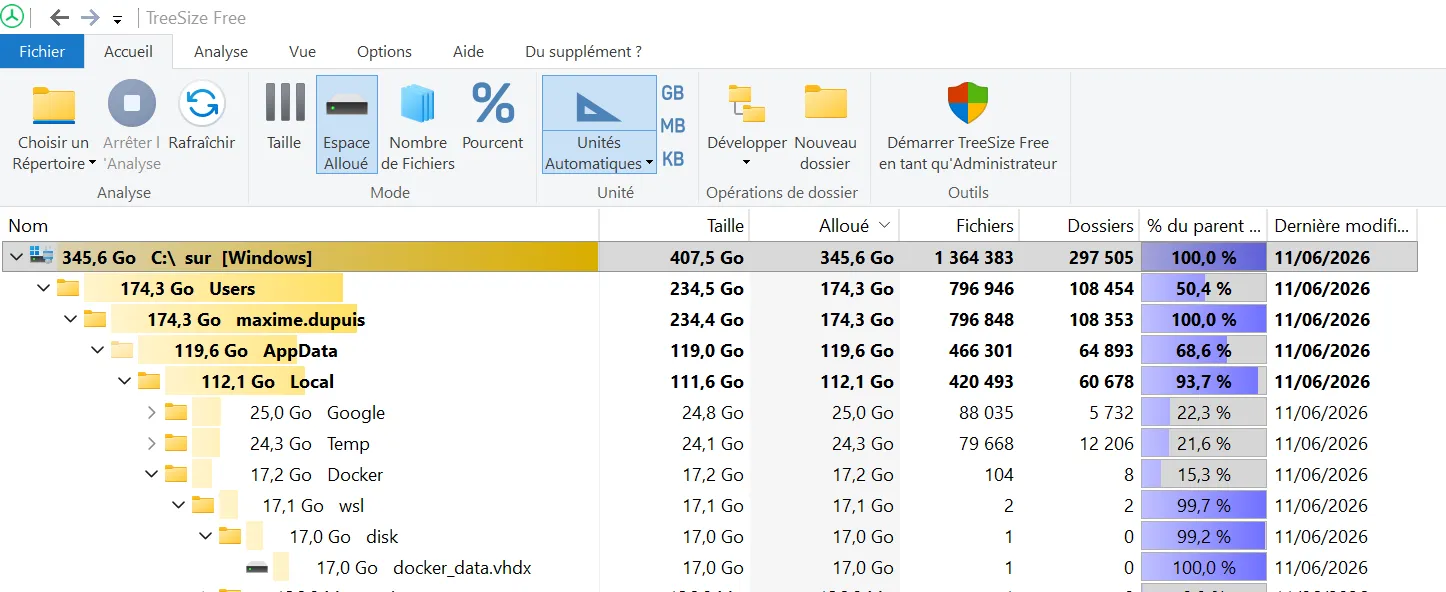This screenshot has width=1446, height=592.
Task: Open the Fichier menu
Action: pyautogui.click(x=42, y=51)
